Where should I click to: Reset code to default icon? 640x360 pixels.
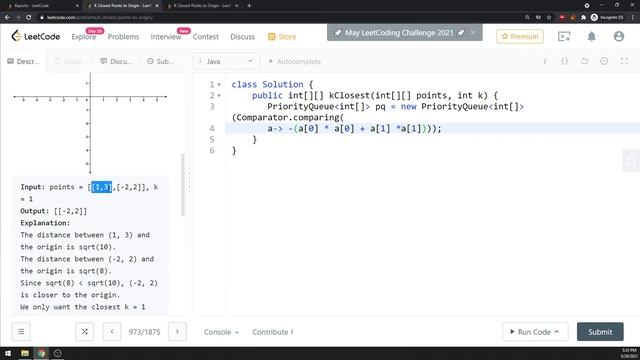584,61
